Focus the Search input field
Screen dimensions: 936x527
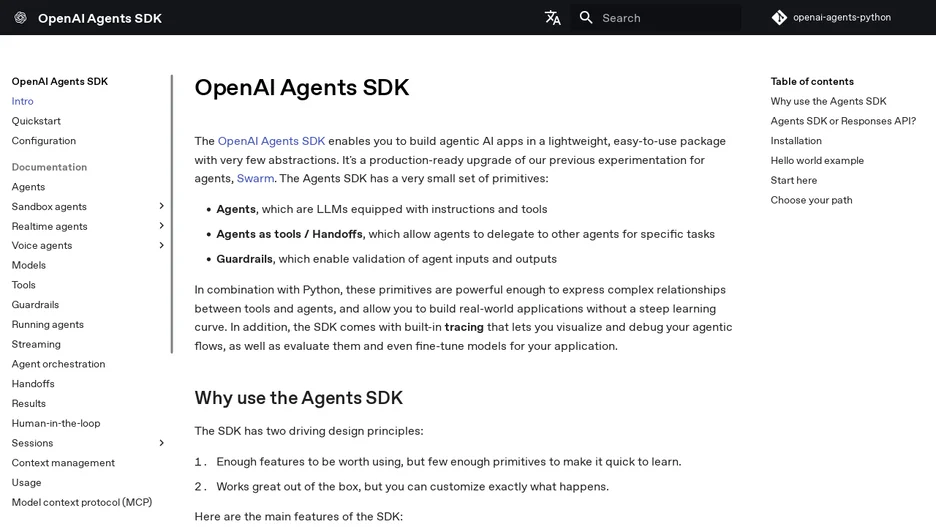coord(655,18)
